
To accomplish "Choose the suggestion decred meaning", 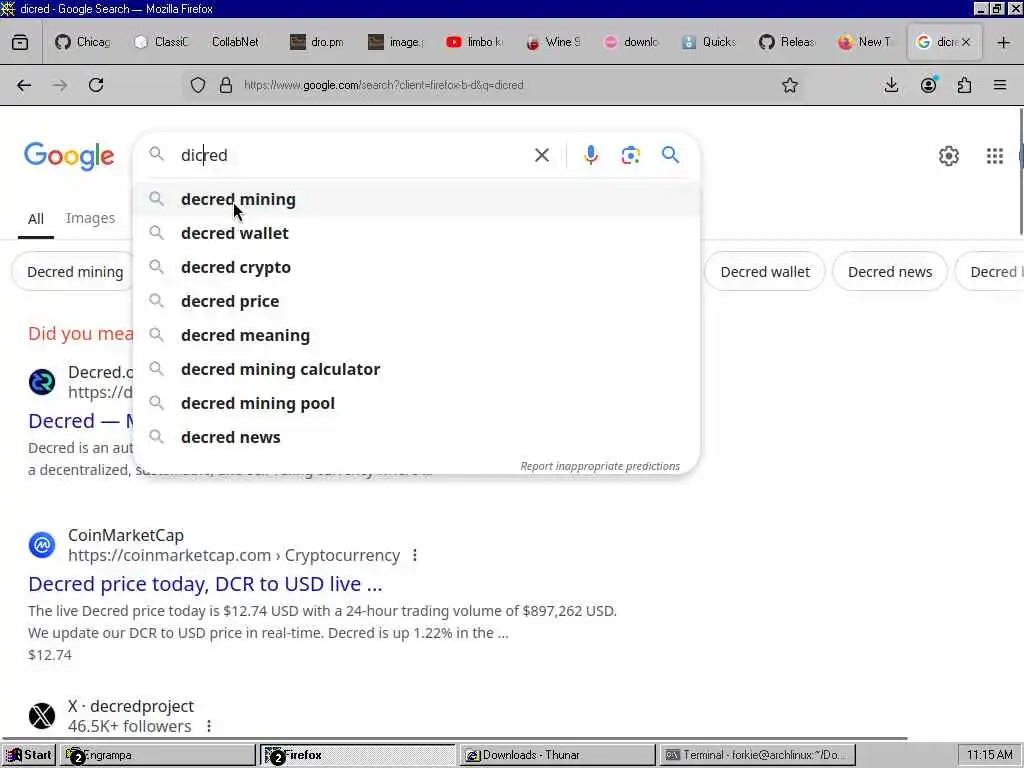I will tap(417, 335).
